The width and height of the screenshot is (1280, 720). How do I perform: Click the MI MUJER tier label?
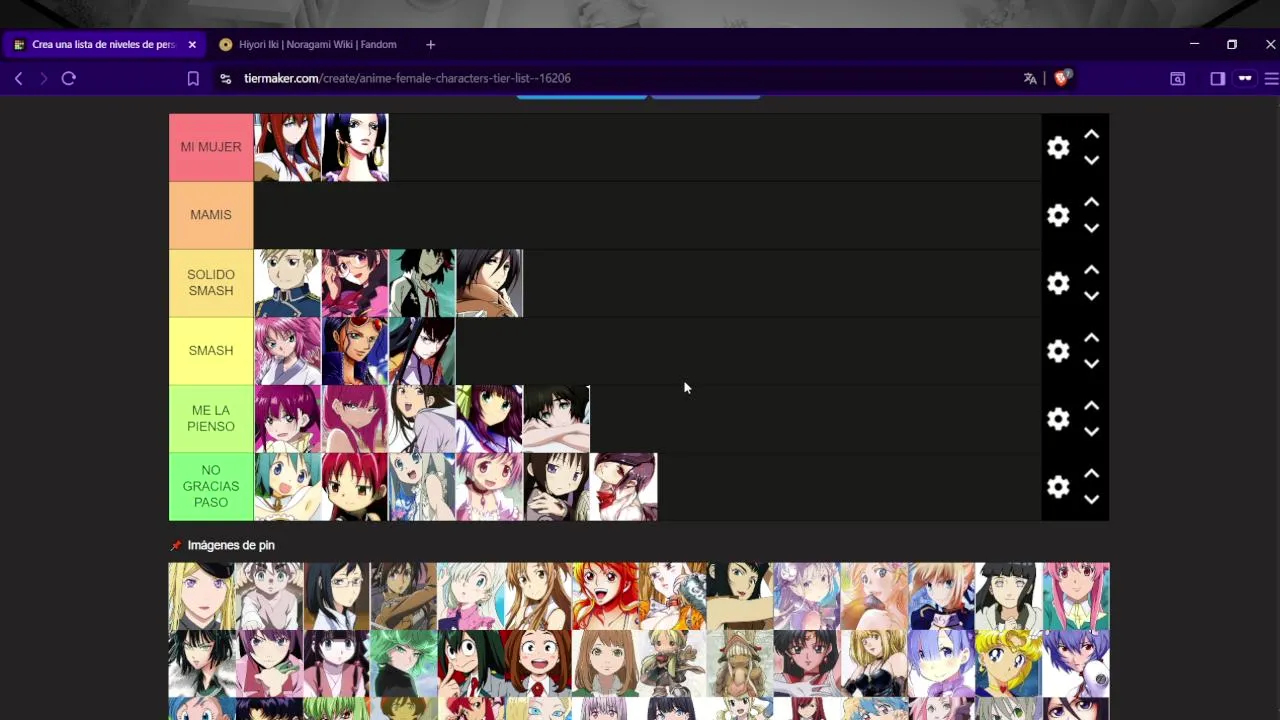(211, 147)
